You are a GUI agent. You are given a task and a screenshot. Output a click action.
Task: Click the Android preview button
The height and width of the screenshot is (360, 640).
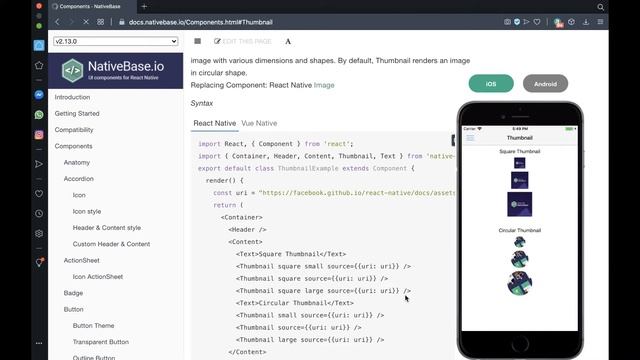click(x=545, y=84)
